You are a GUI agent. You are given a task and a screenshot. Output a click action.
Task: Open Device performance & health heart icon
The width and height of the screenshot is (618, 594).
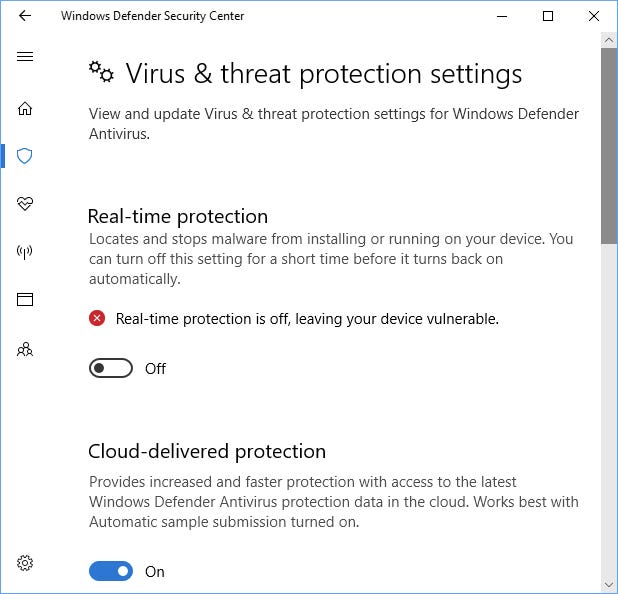click(x=25, y=203)
